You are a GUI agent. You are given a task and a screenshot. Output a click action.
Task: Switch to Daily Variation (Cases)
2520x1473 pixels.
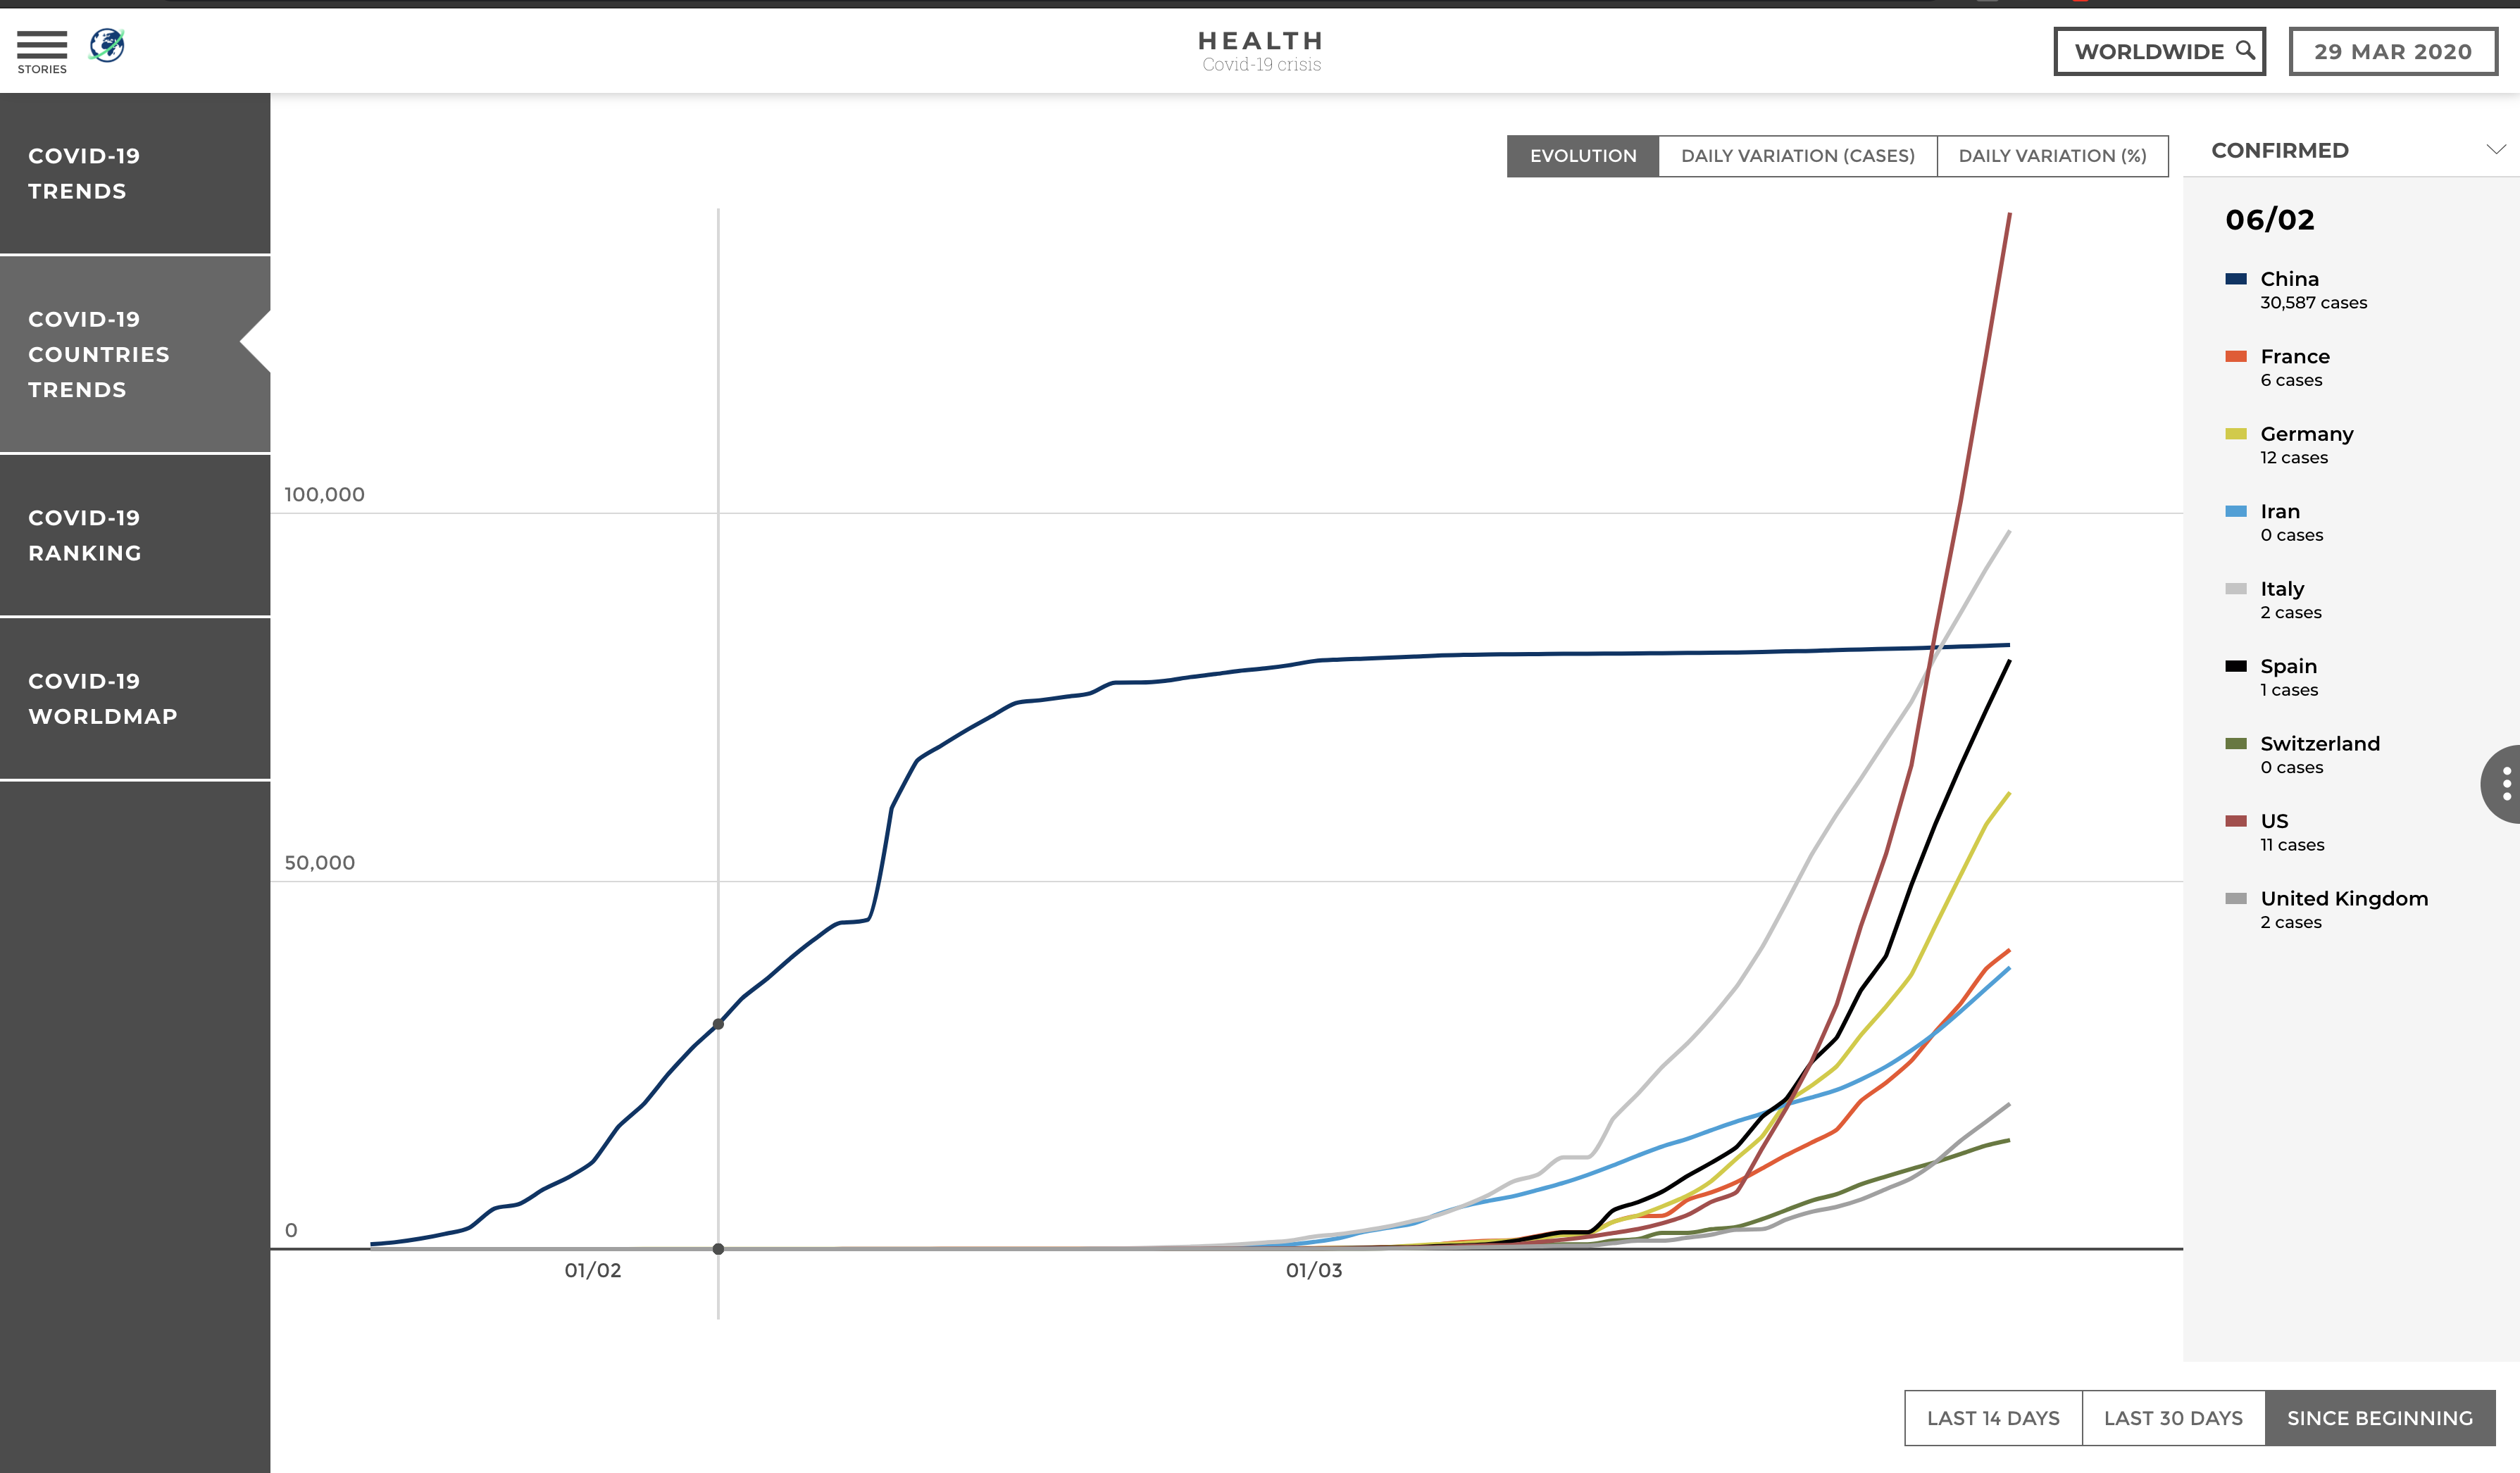[x=1797, y=156]
